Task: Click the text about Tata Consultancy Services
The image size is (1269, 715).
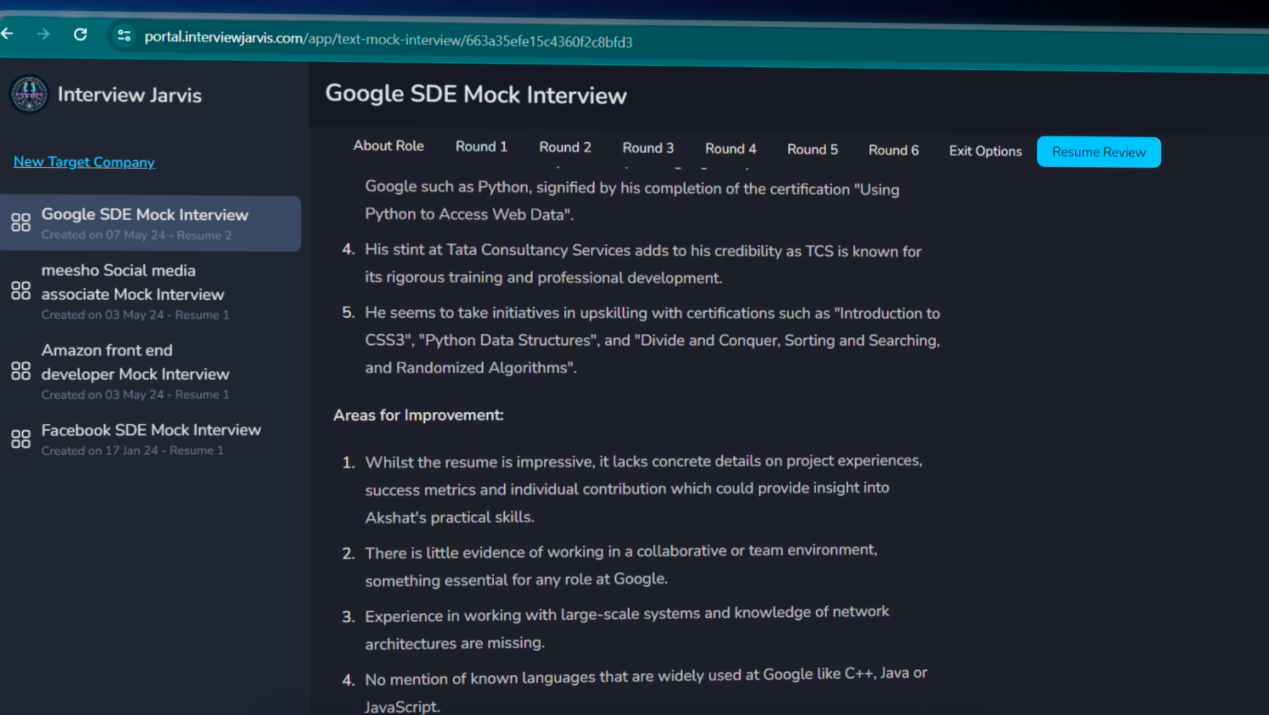Action: coord(643,264)
